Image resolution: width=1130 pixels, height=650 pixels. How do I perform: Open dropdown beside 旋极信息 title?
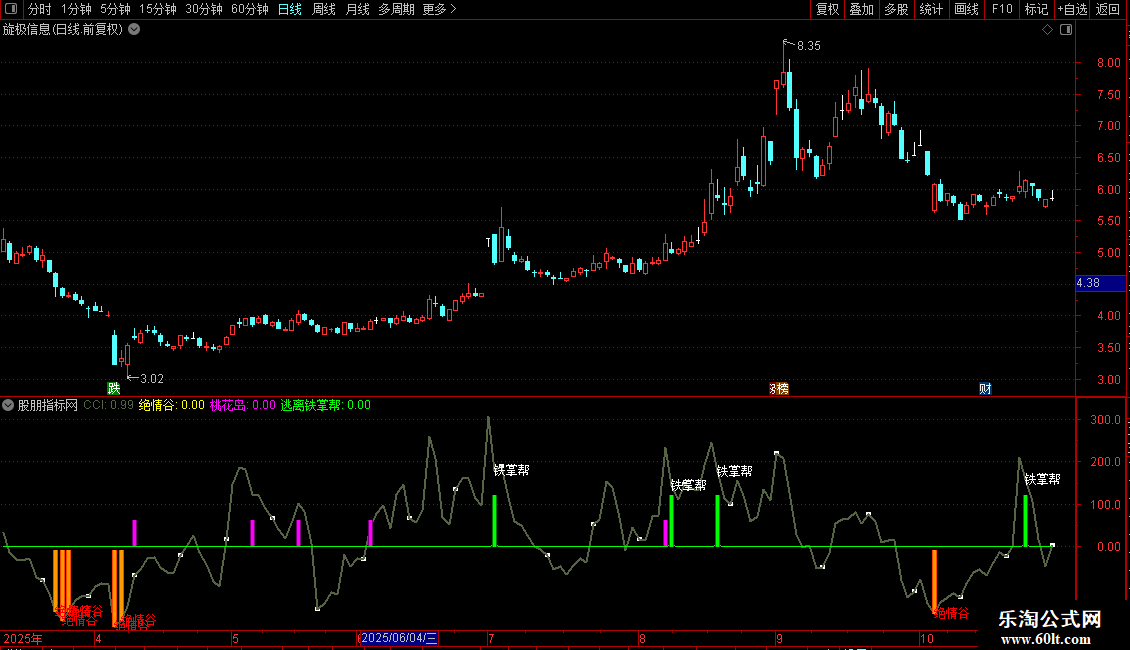(x=134, y=30)
